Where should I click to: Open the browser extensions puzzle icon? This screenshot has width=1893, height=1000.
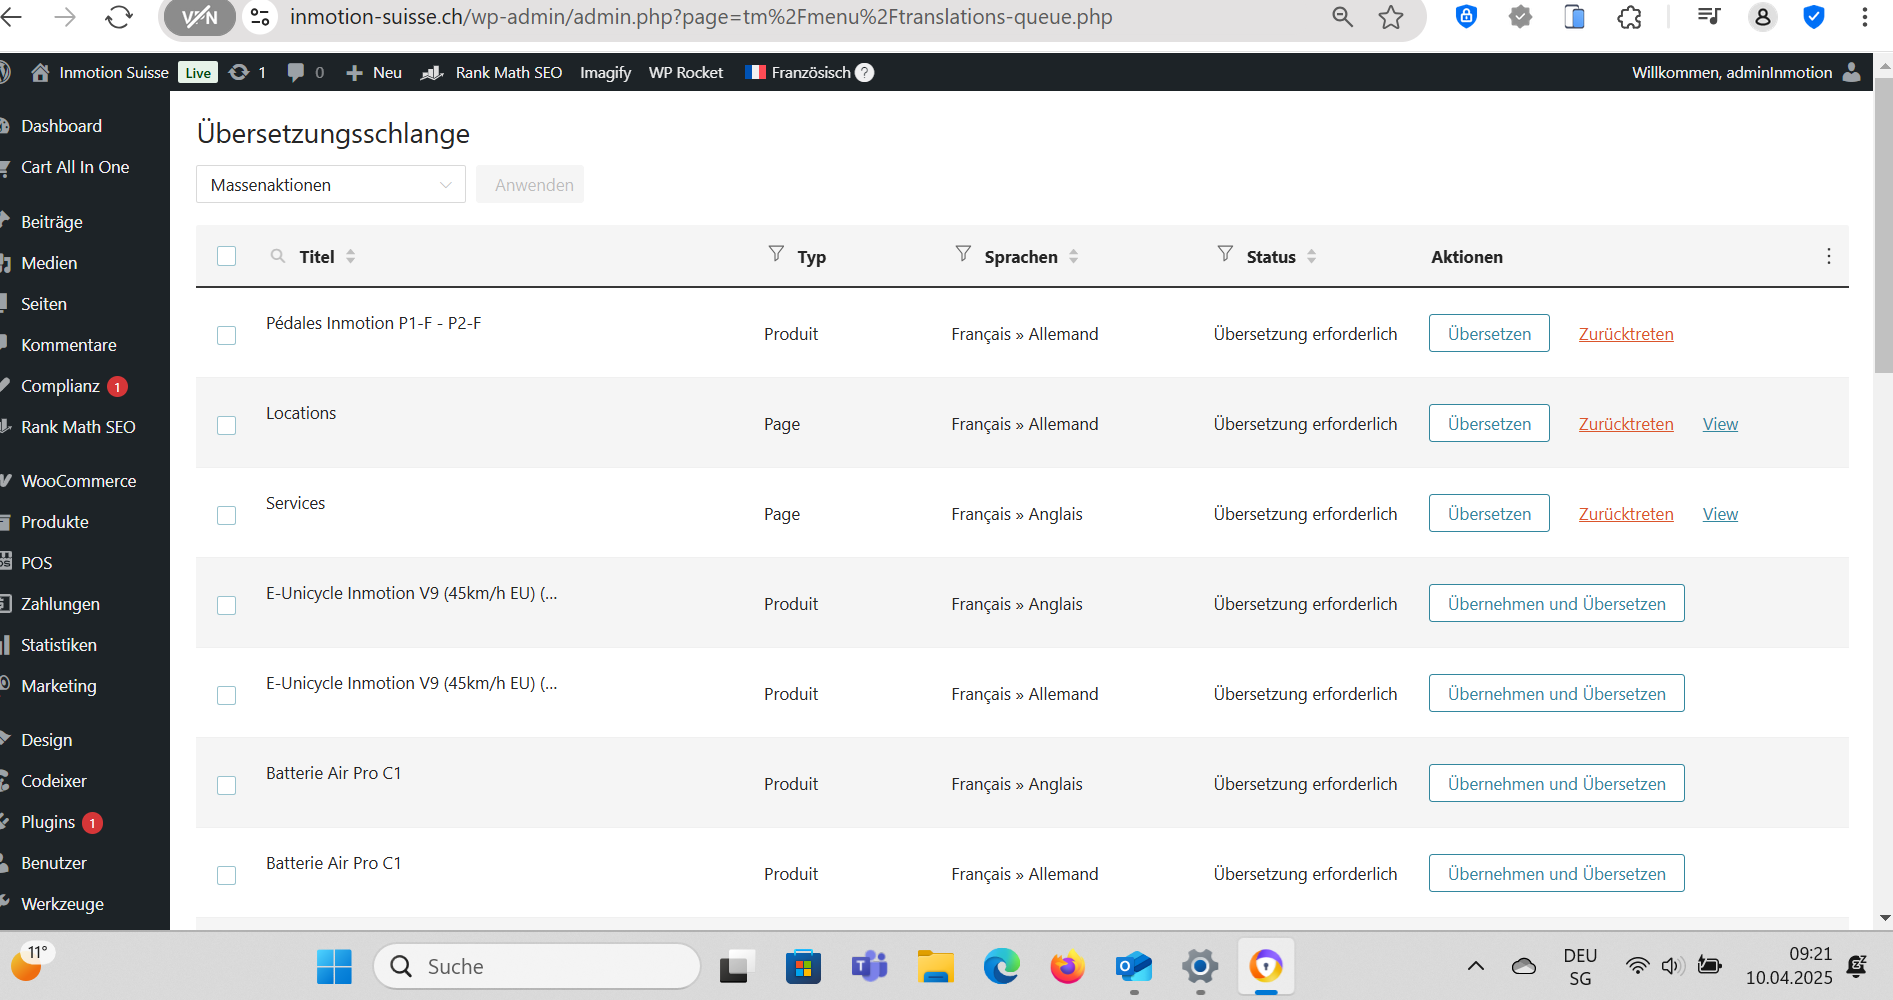(x=1629, y=17)
